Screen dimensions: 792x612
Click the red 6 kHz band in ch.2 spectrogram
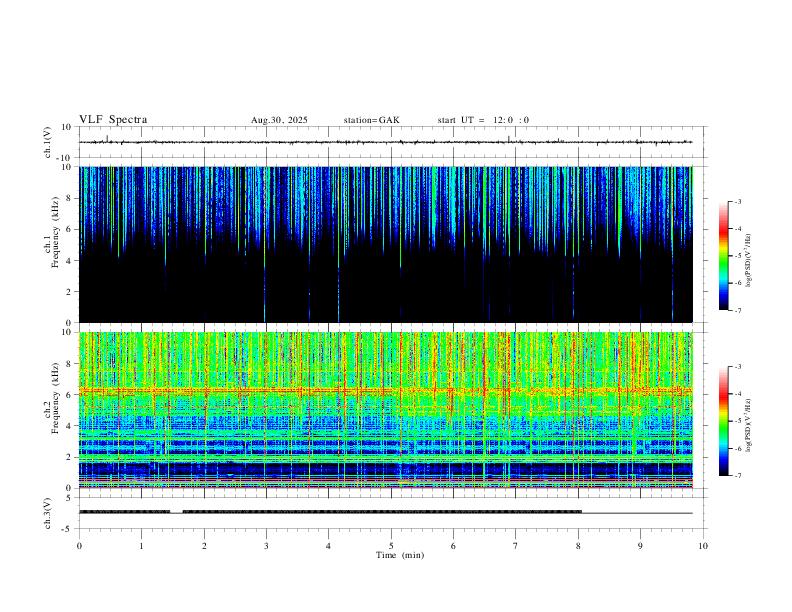pyautogui.click(x=386, y=390)
